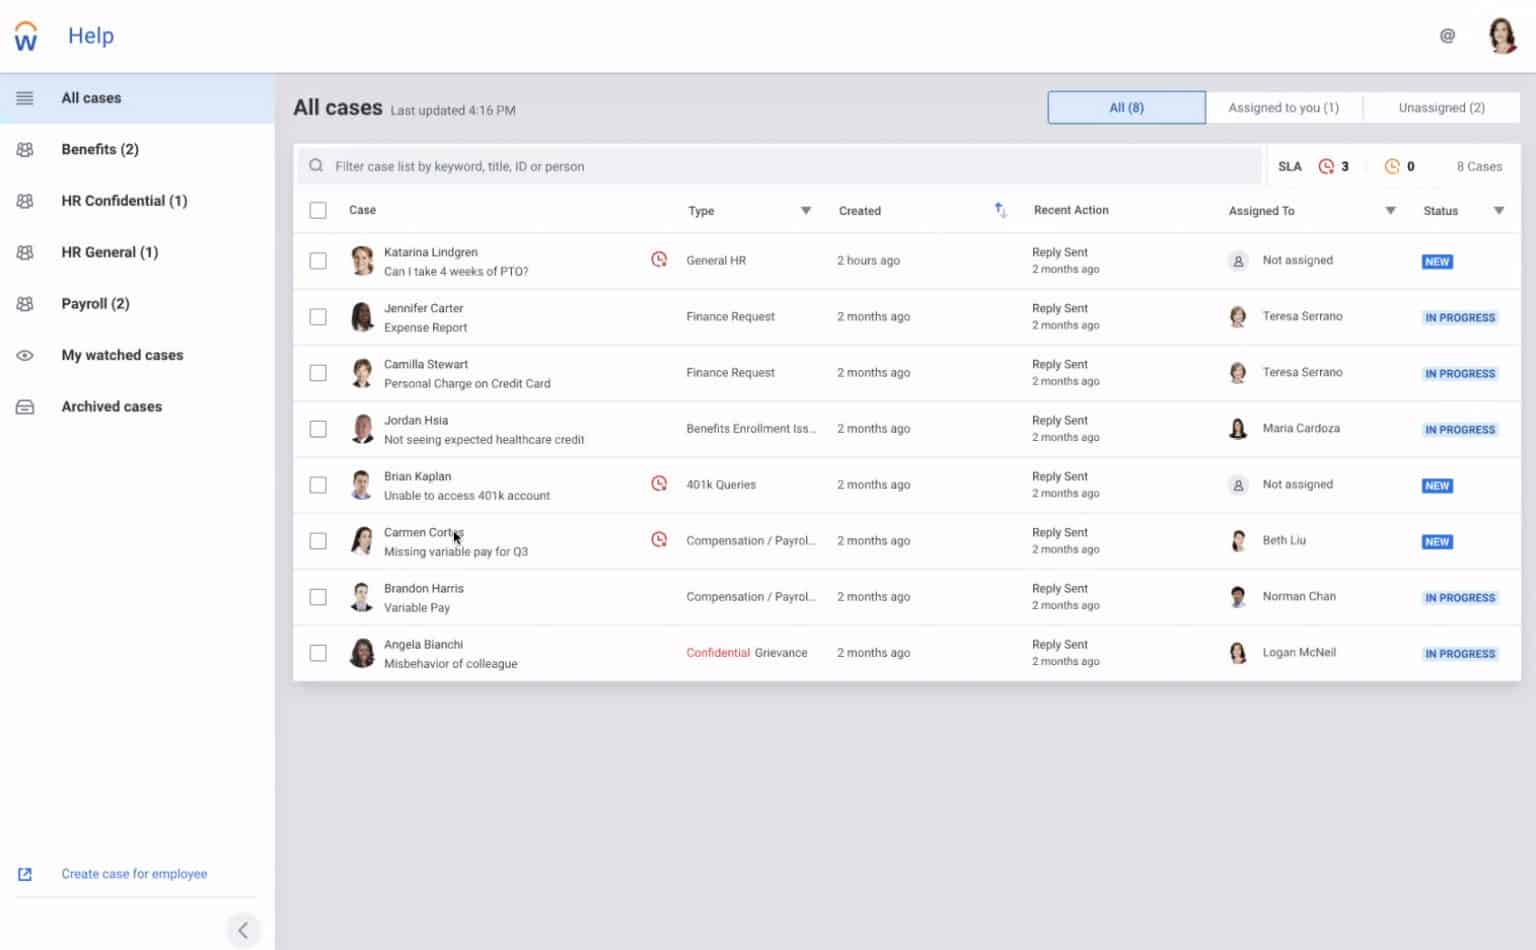Click the search magnifier in the filter bar
1536x950 pixels.
315,166
